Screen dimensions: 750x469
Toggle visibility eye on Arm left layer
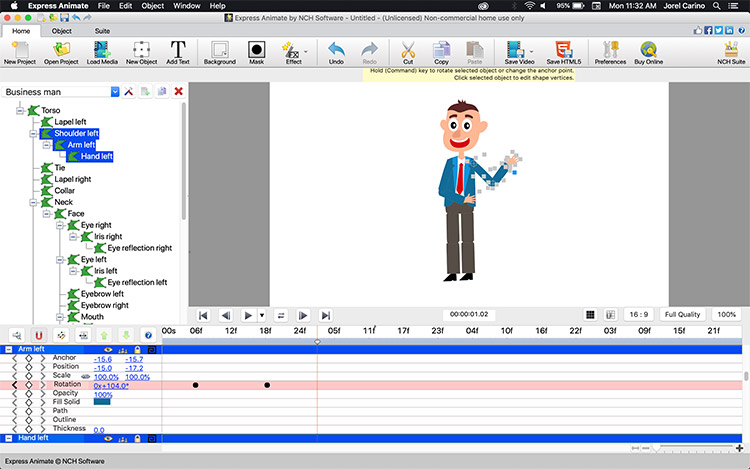coord(108,349)
